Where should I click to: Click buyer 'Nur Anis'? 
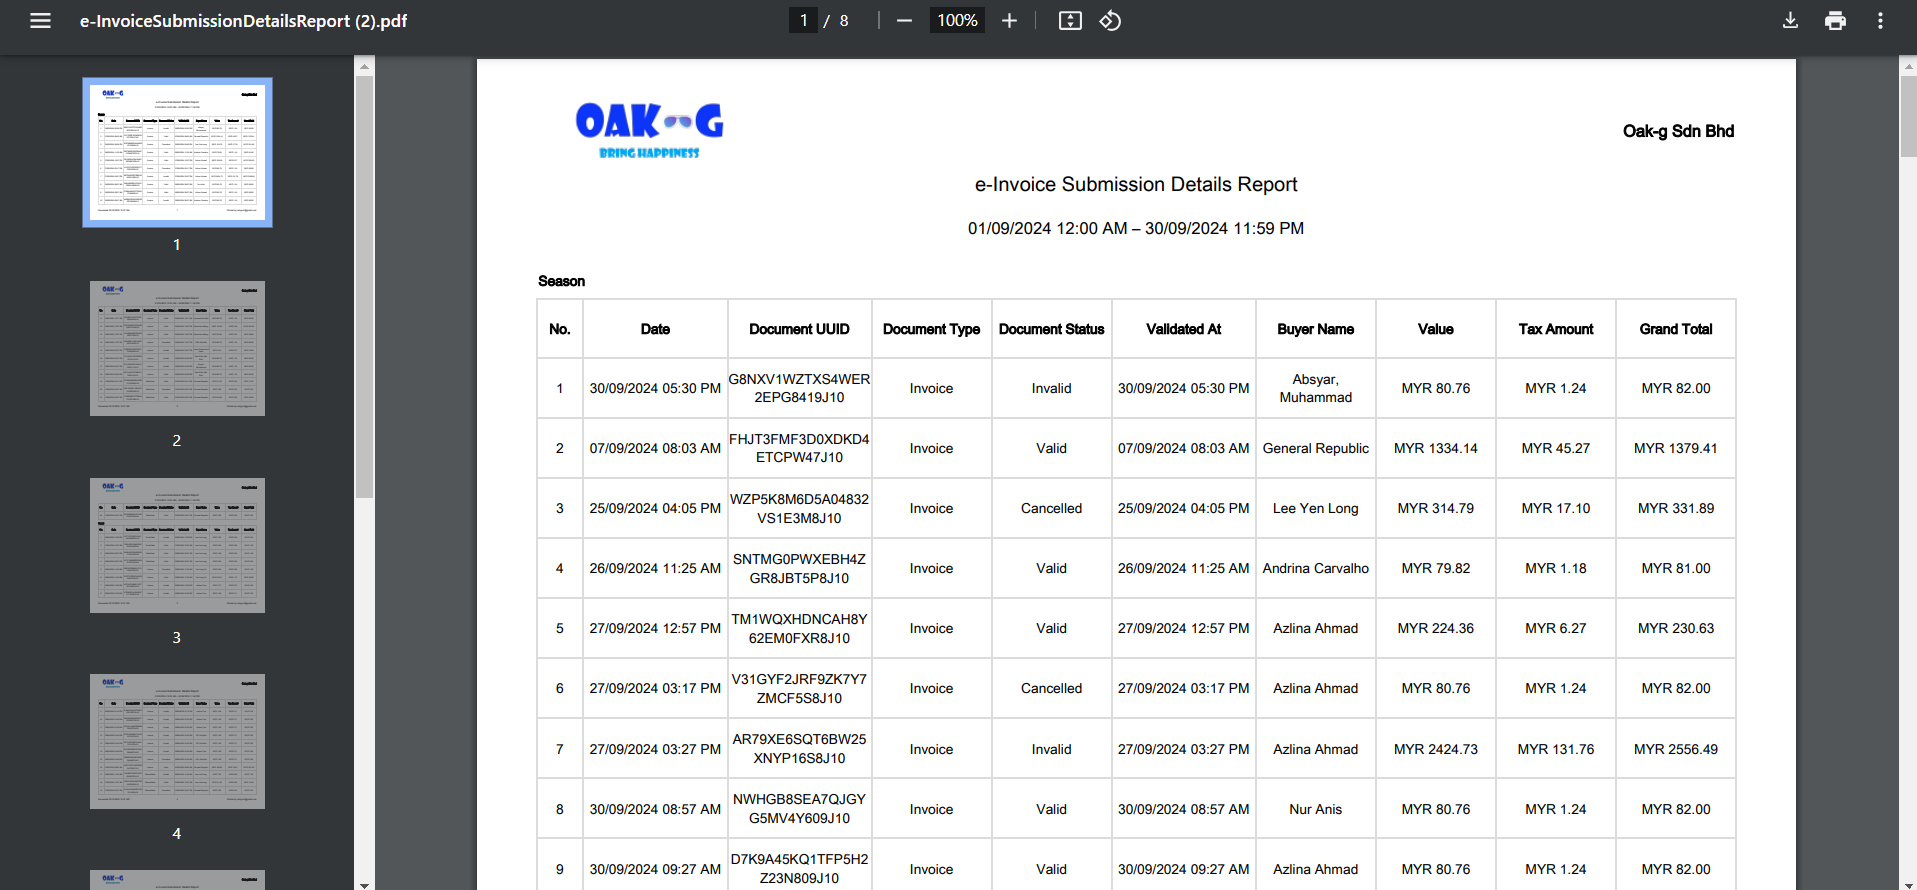point(1315,809)
